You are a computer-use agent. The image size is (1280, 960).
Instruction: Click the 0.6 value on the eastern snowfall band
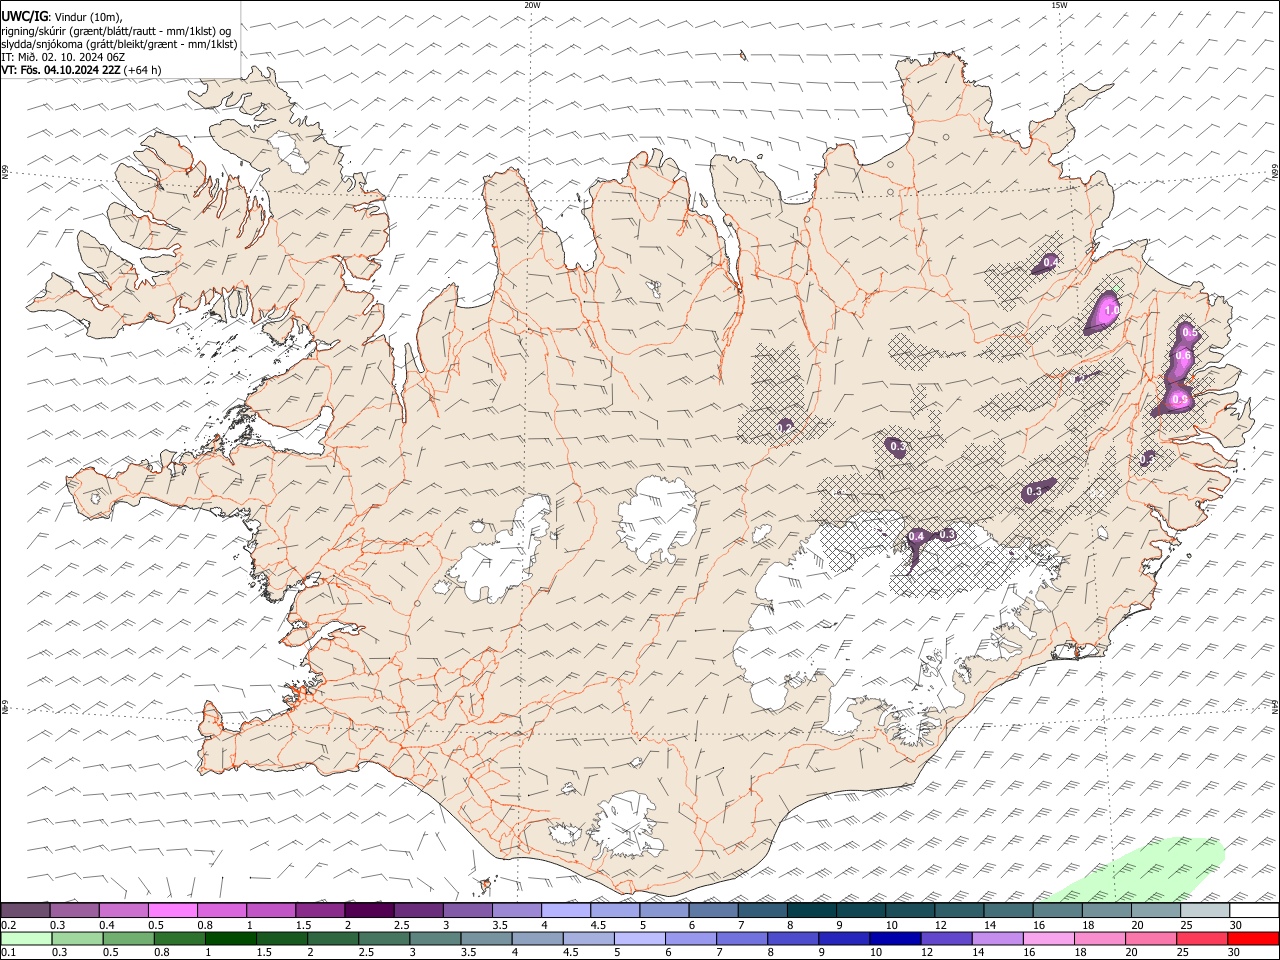point(1183,356)
